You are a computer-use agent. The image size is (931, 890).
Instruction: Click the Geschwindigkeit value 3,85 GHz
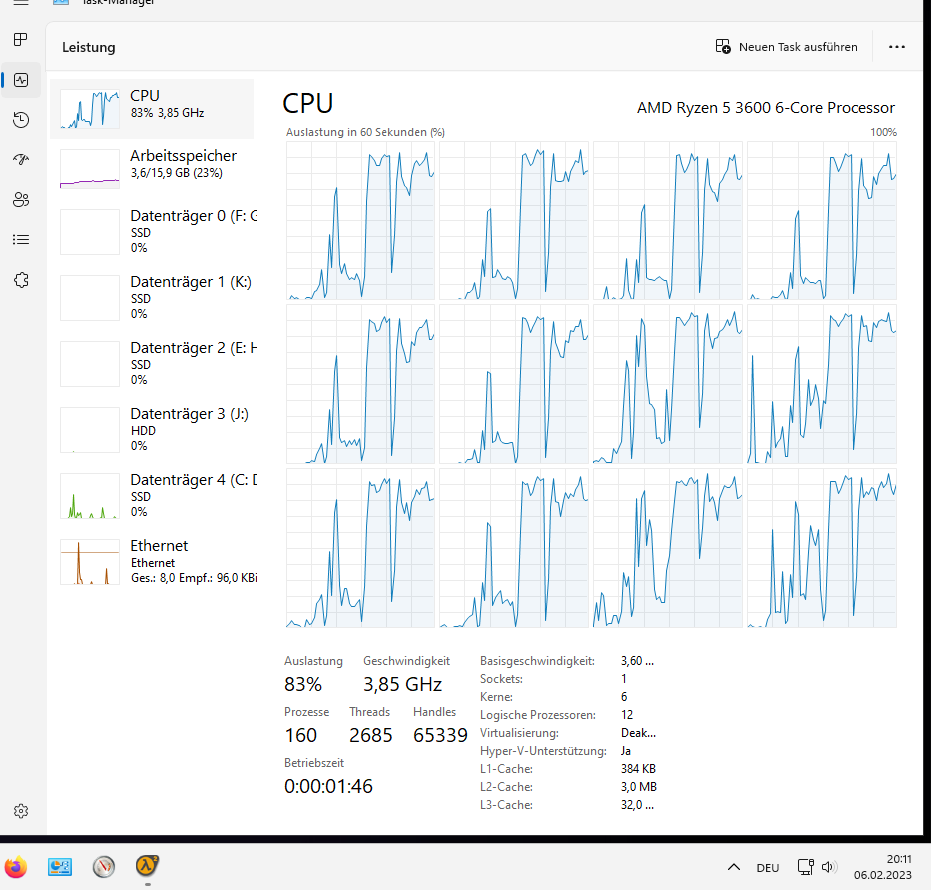click(403, 684)
